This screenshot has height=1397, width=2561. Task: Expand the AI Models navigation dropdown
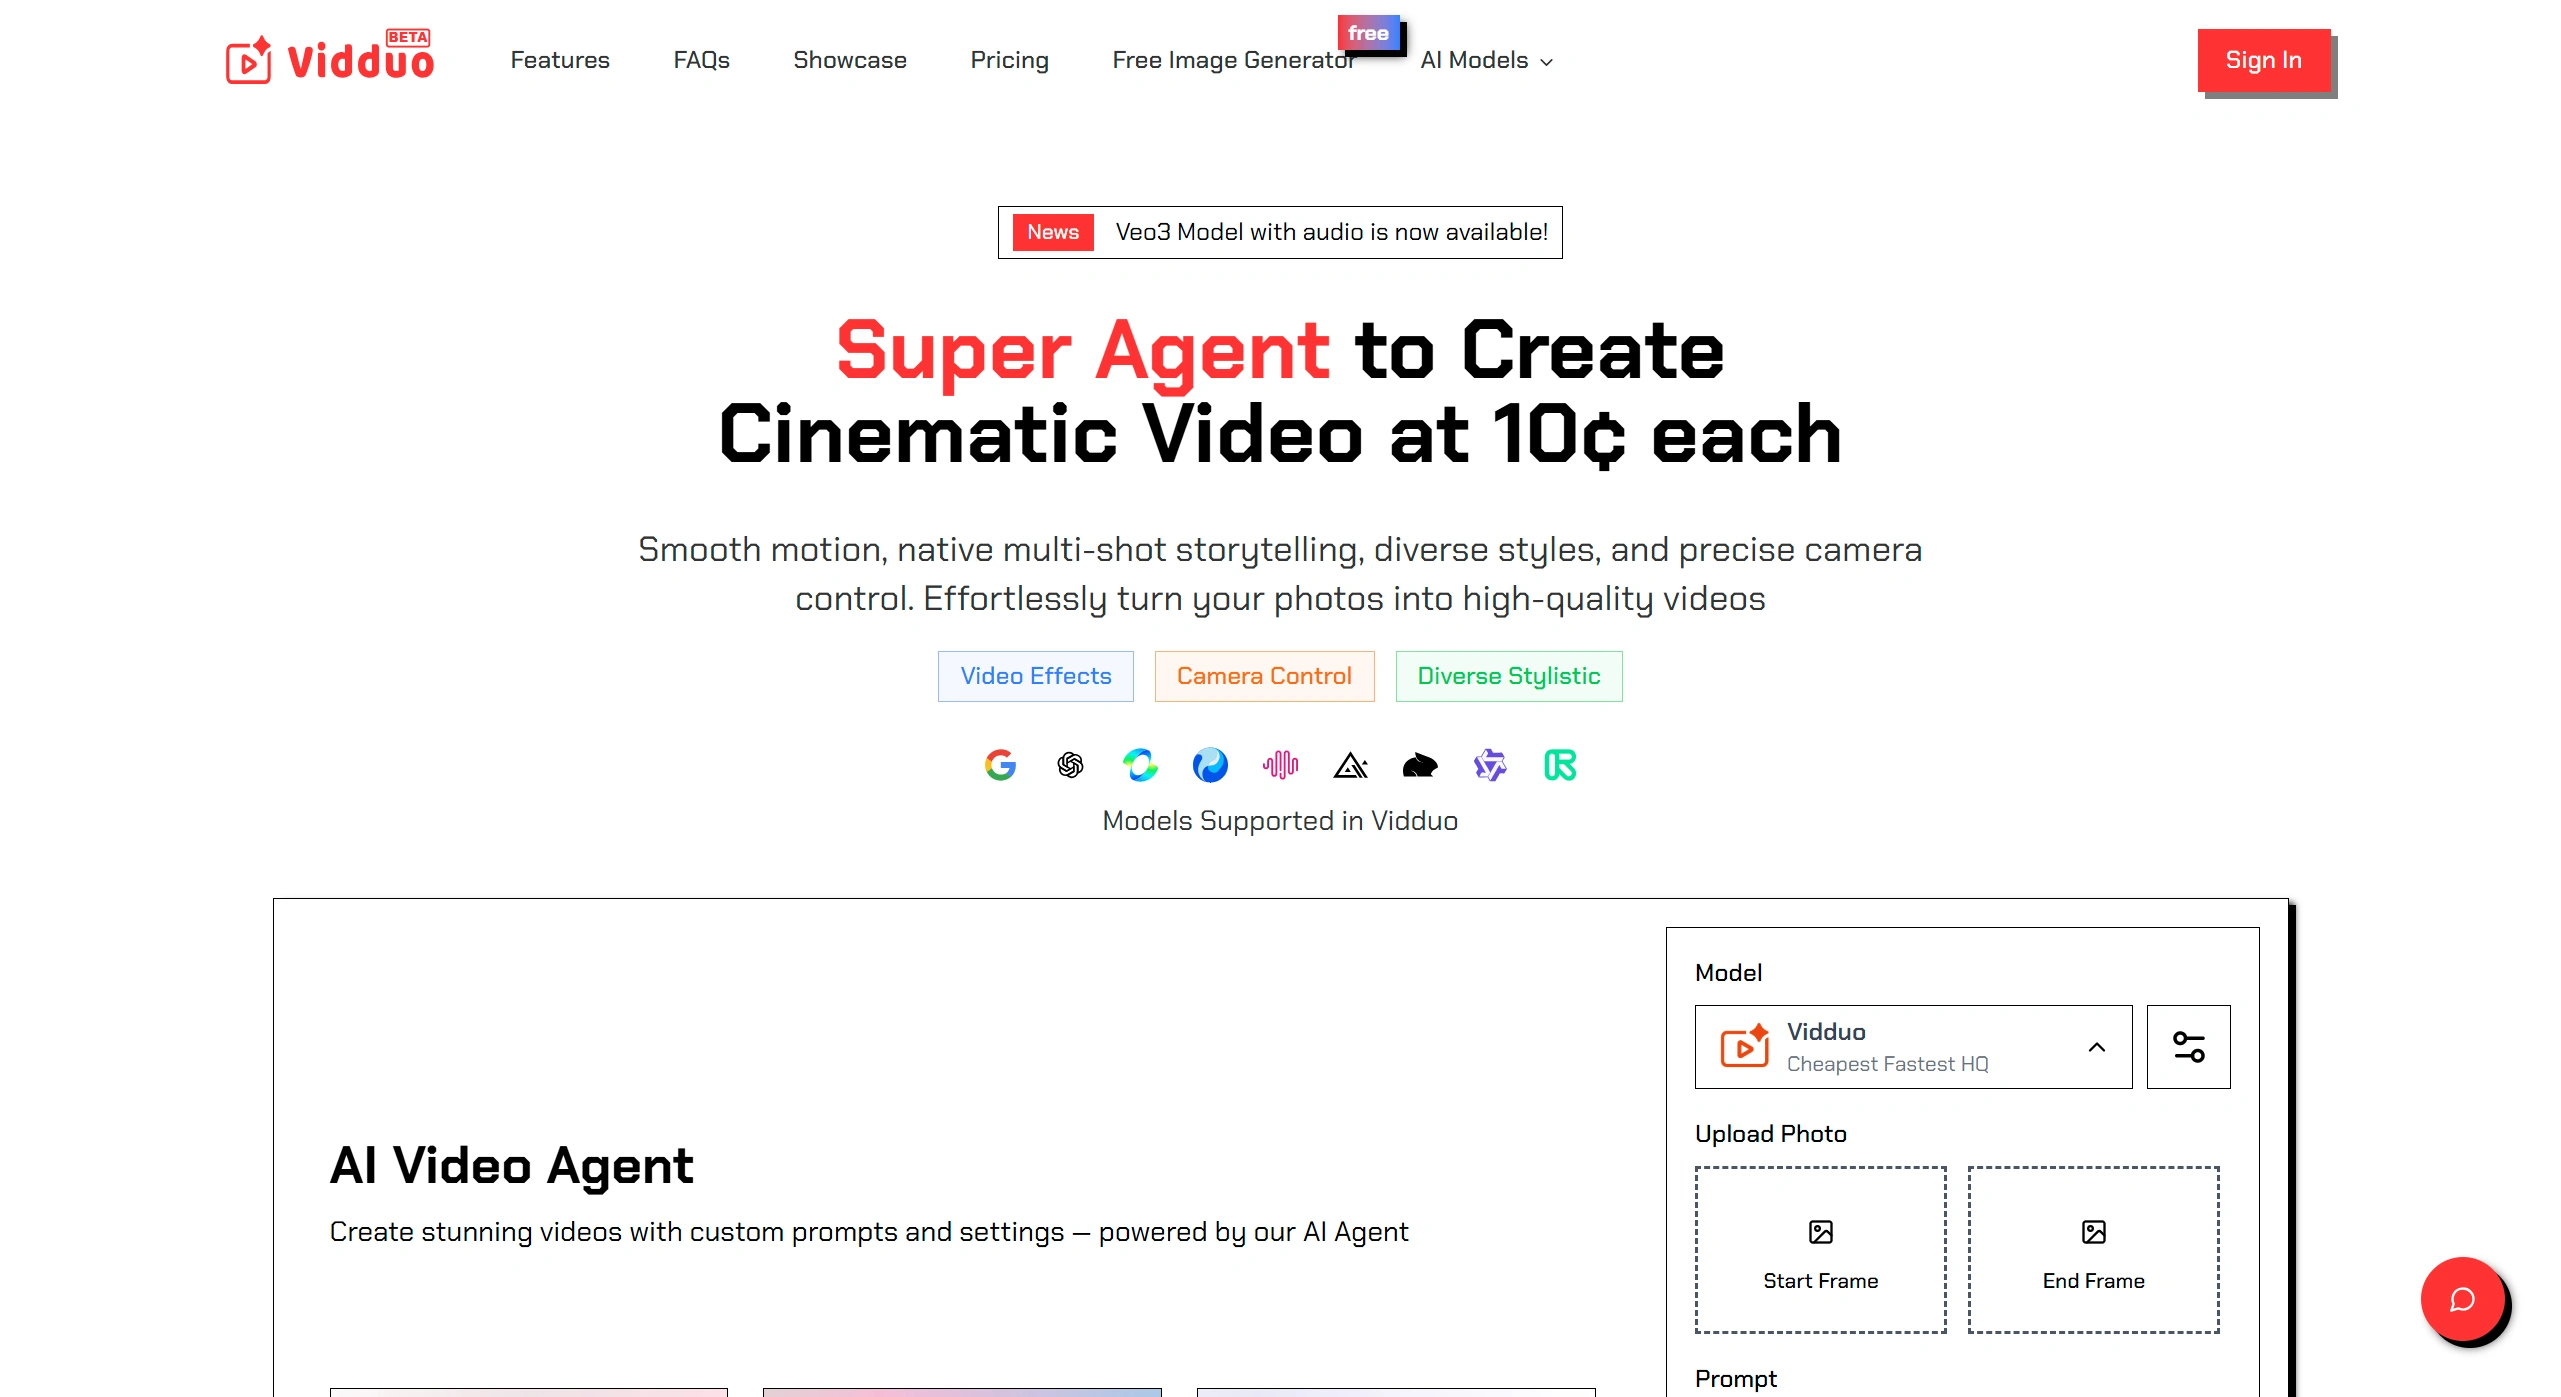point(1486,60)
